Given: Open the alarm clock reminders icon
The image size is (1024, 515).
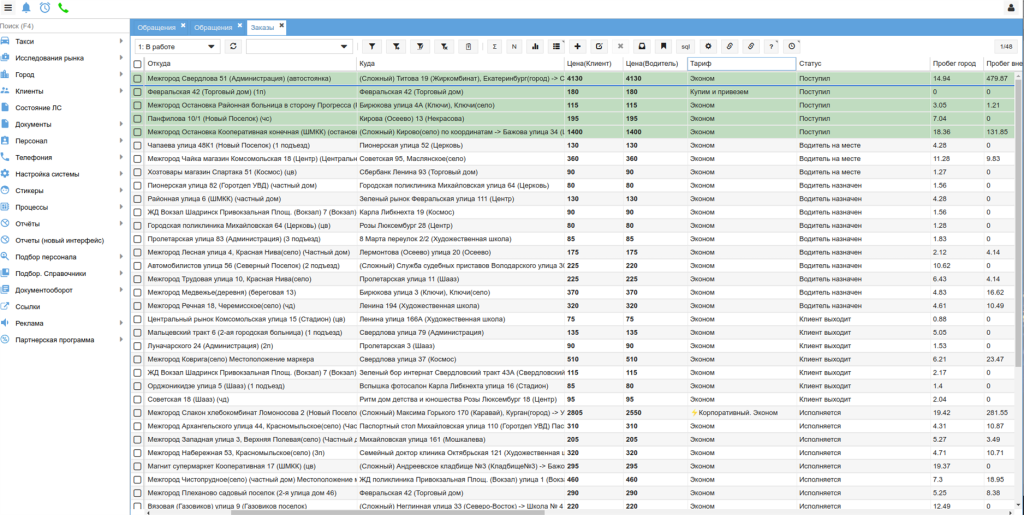Looking at the screenshot, I should coord(44,8).
